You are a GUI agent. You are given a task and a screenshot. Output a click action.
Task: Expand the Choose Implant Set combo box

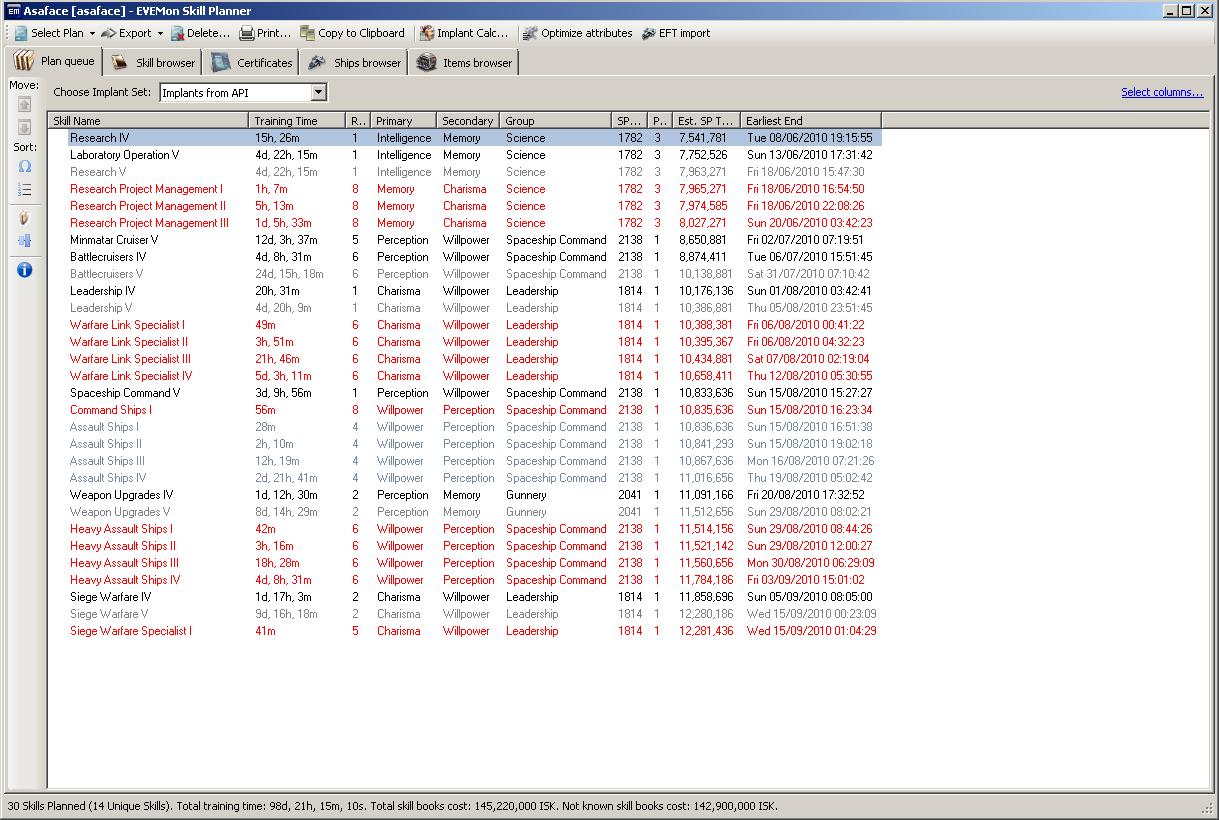pyautogui.click(x=318, y=93)
